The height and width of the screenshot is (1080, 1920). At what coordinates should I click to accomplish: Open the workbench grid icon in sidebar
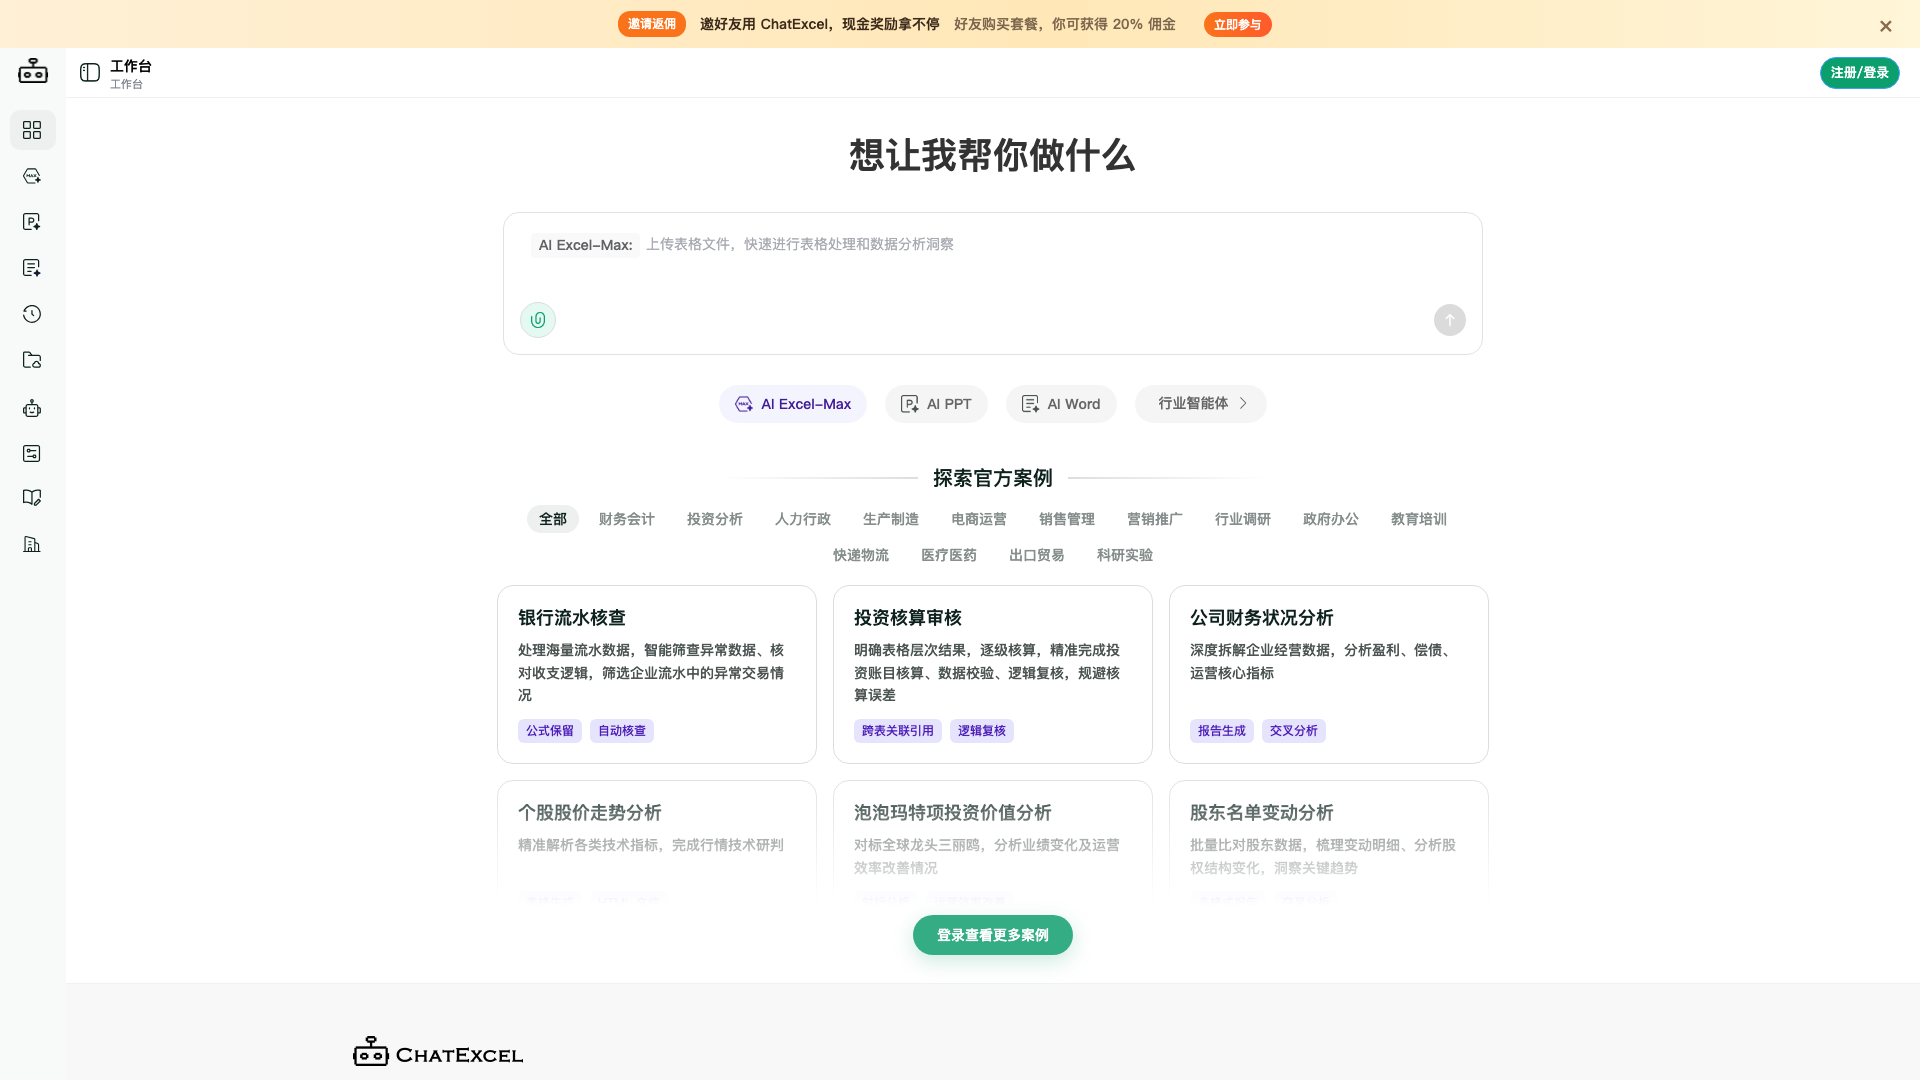point(32,130)
